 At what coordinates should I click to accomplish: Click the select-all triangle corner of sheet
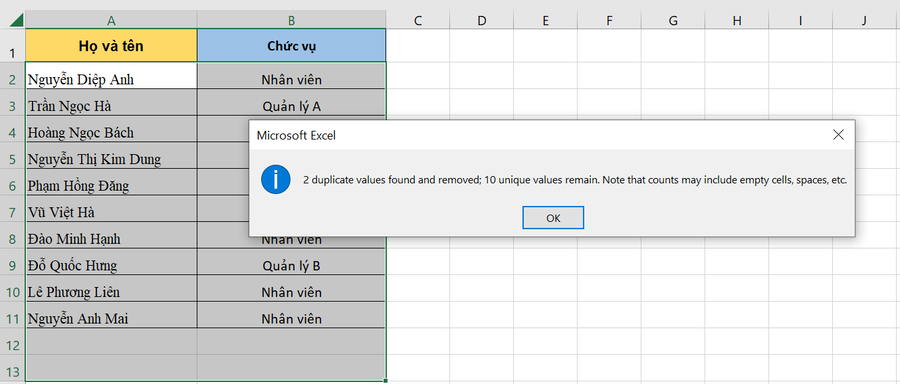click(16, 21)
